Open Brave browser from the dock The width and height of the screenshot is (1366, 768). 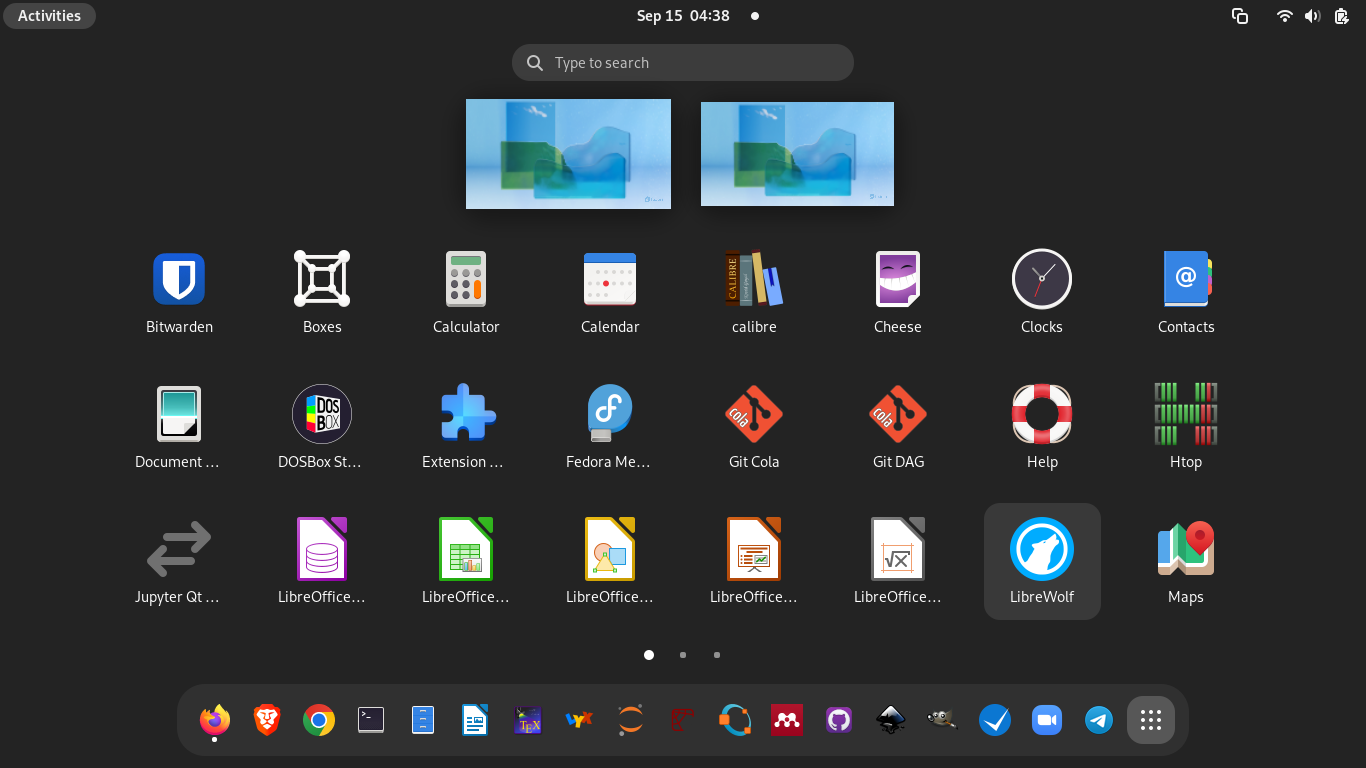pyautogui.click(x=267, y=720)
